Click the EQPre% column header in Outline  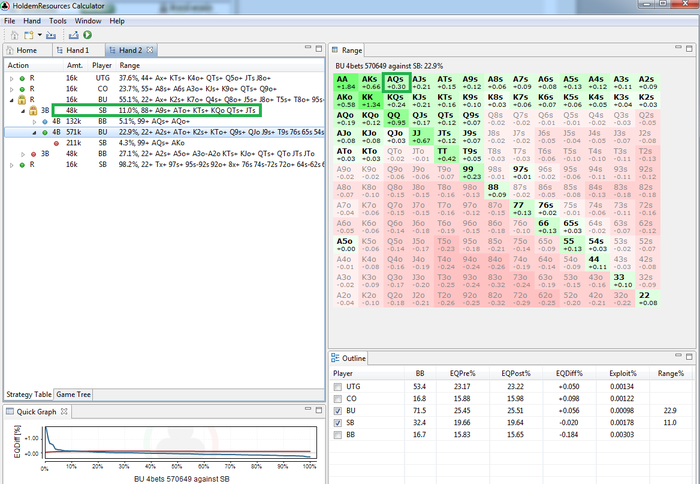(x=462, y=373)
